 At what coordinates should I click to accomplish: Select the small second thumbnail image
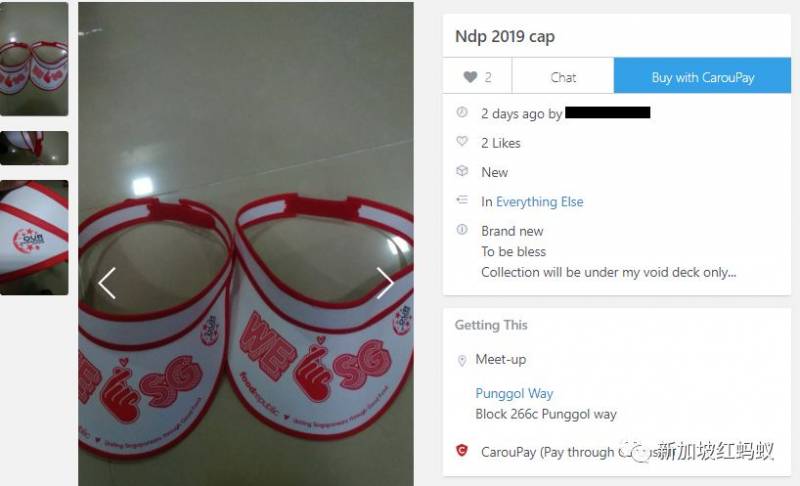(34, 148)
